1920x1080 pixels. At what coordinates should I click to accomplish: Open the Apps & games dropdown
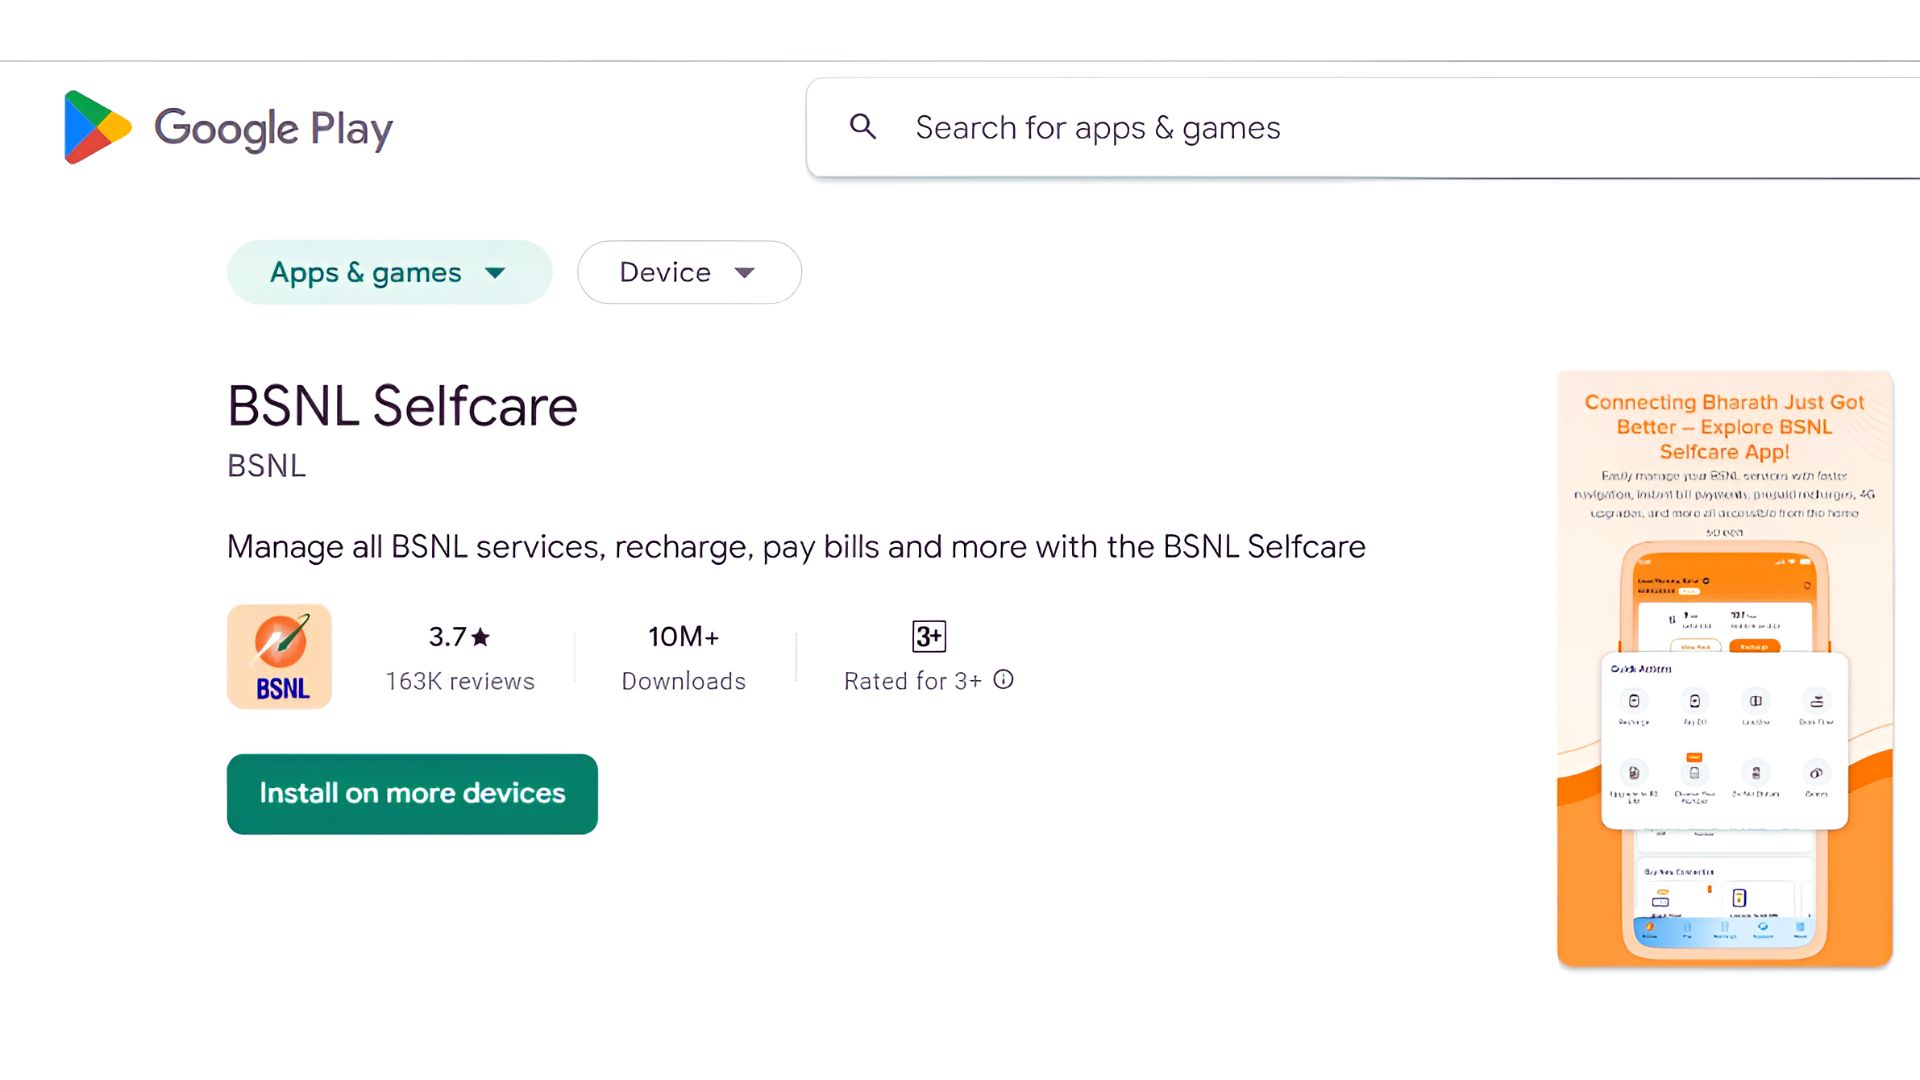[x=390, y=272]
